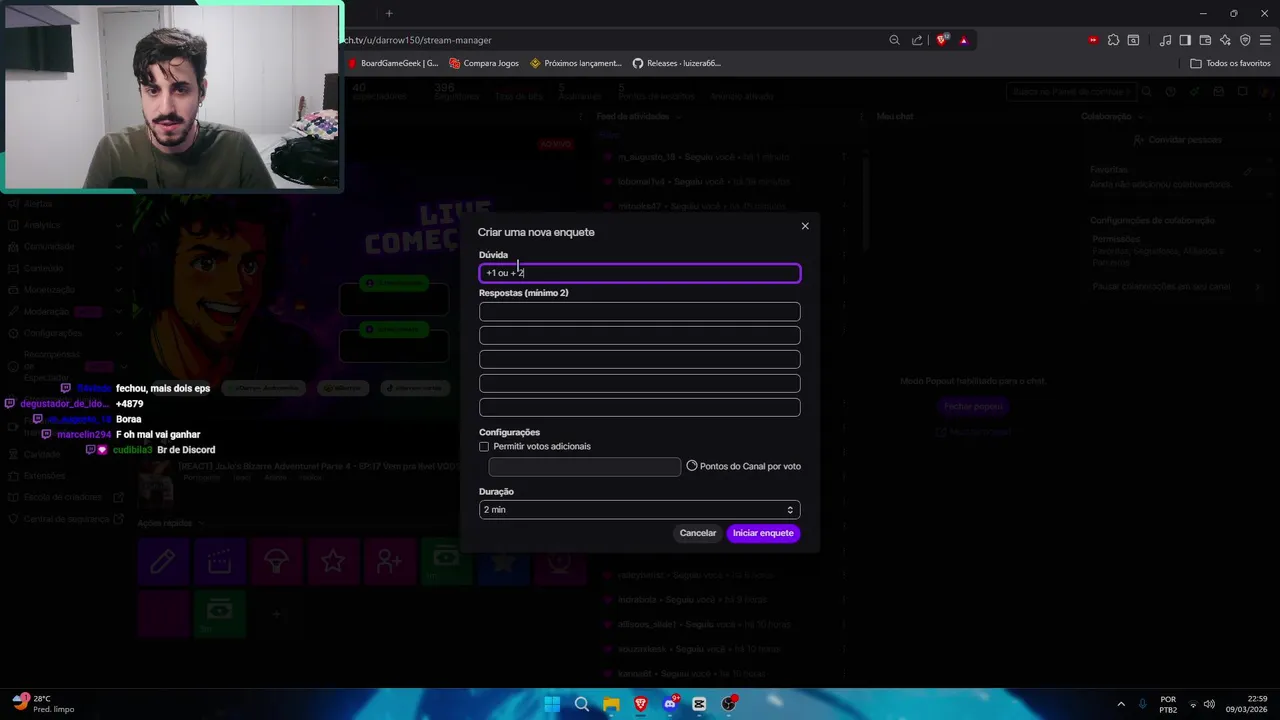Click the fifth Respostas answer field
This screenshot has width=1280, height=720.
click(640, 408)
